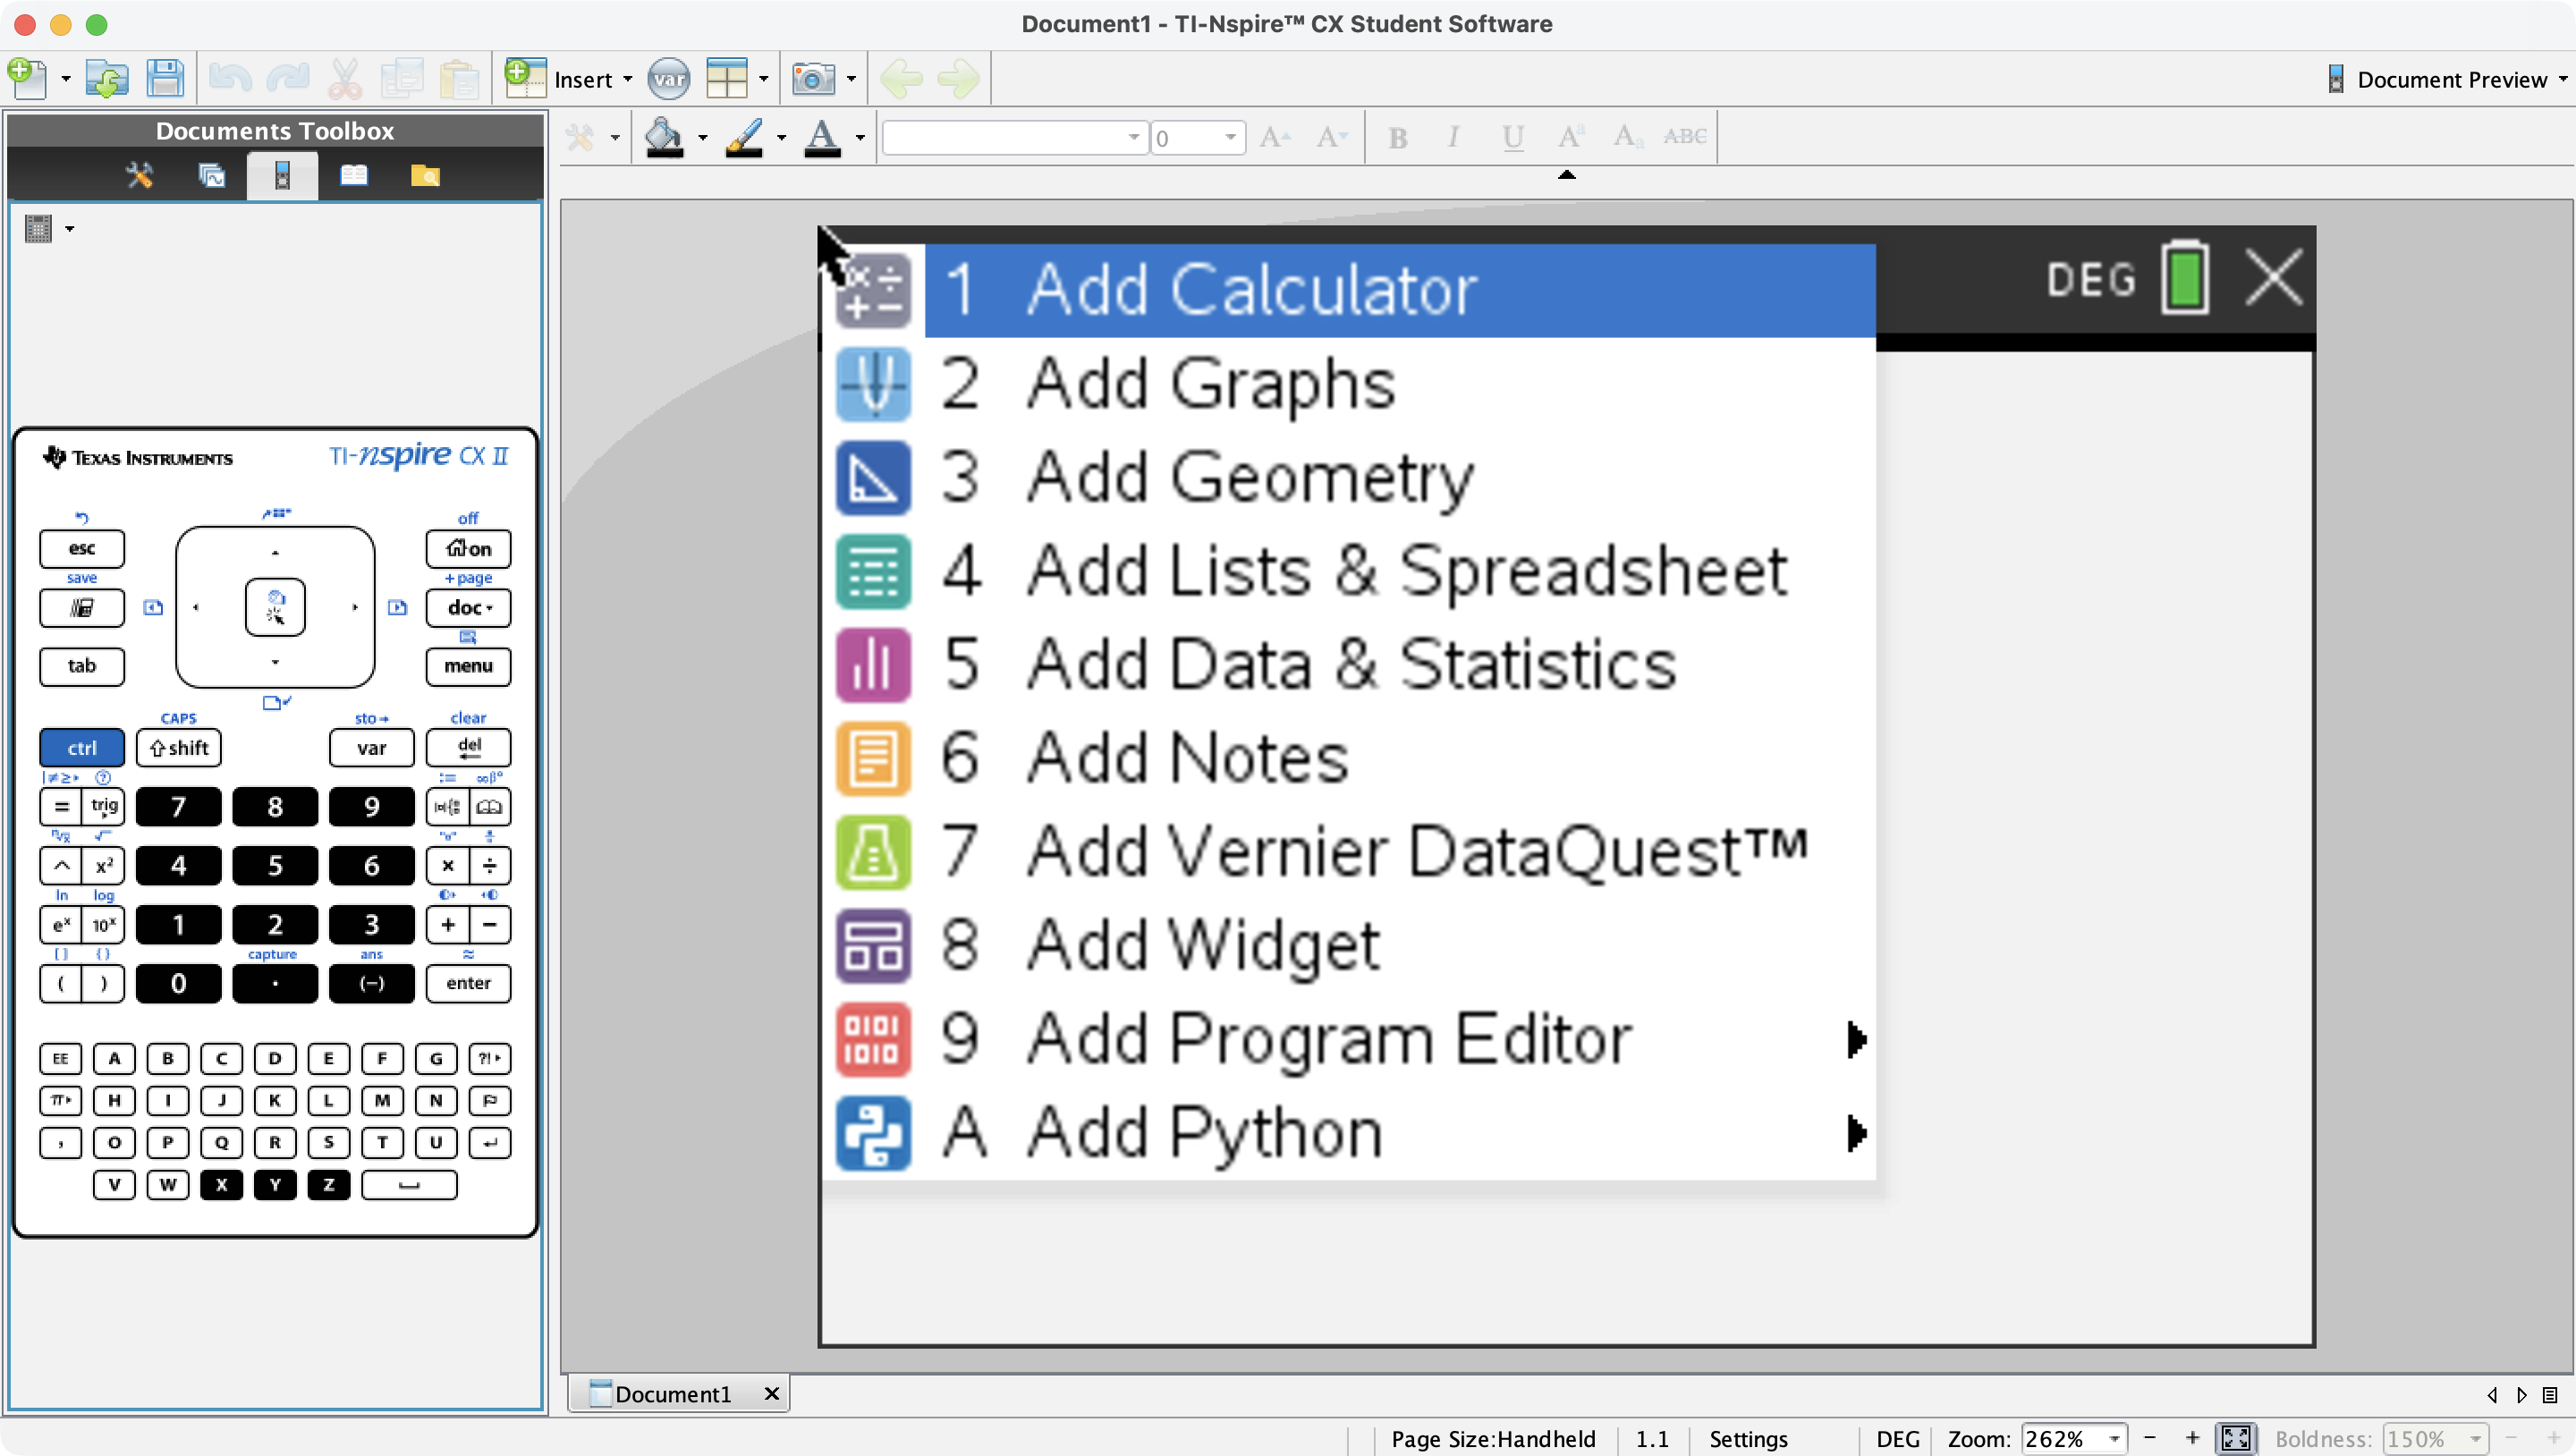The height and width of the screenshot is (1456, 2576).
Task: Click the Add Graphs icon
Action: coord(873,384)
